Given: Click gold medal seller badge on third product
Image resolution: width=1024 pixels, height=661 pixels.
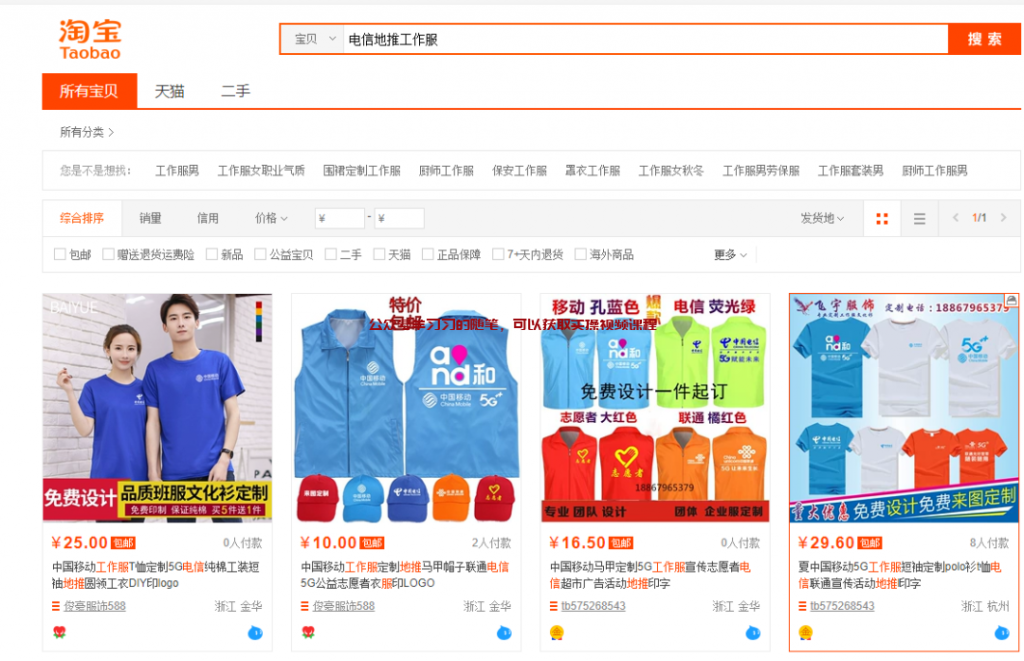Looking at the screenshot, I should (x=557, y=632).
